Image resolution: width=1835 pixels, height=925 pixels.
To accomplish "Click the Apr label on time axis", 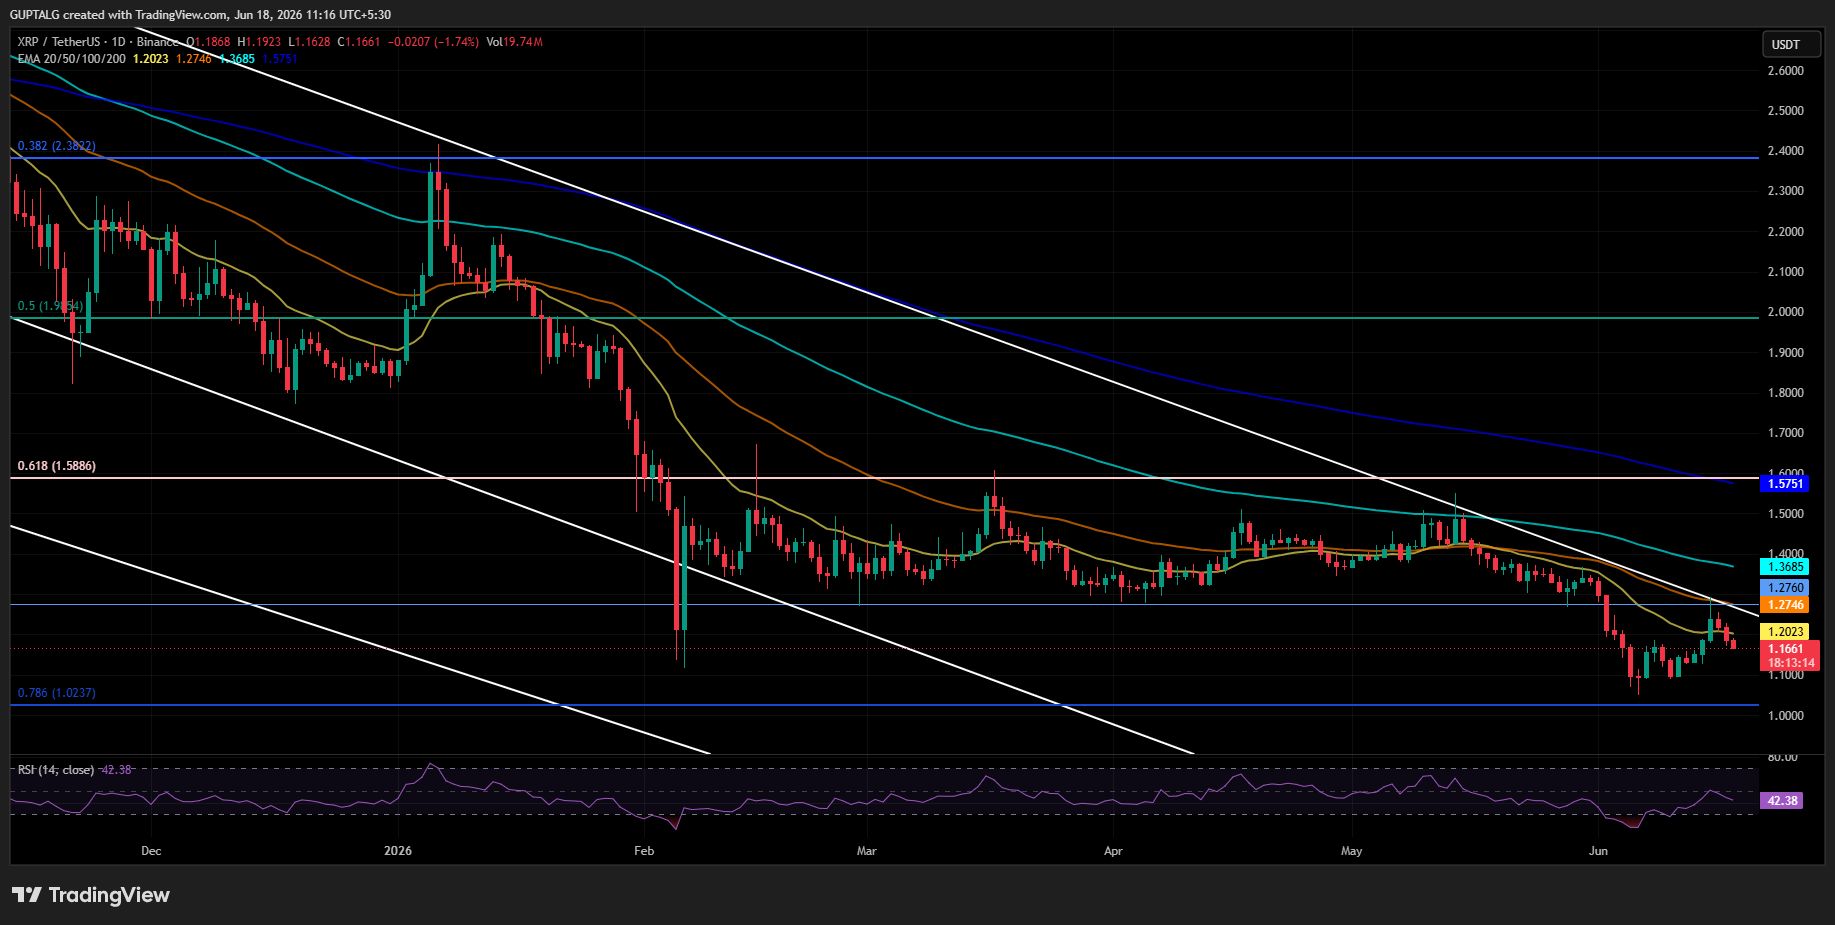I will (x=1113, y=851).
